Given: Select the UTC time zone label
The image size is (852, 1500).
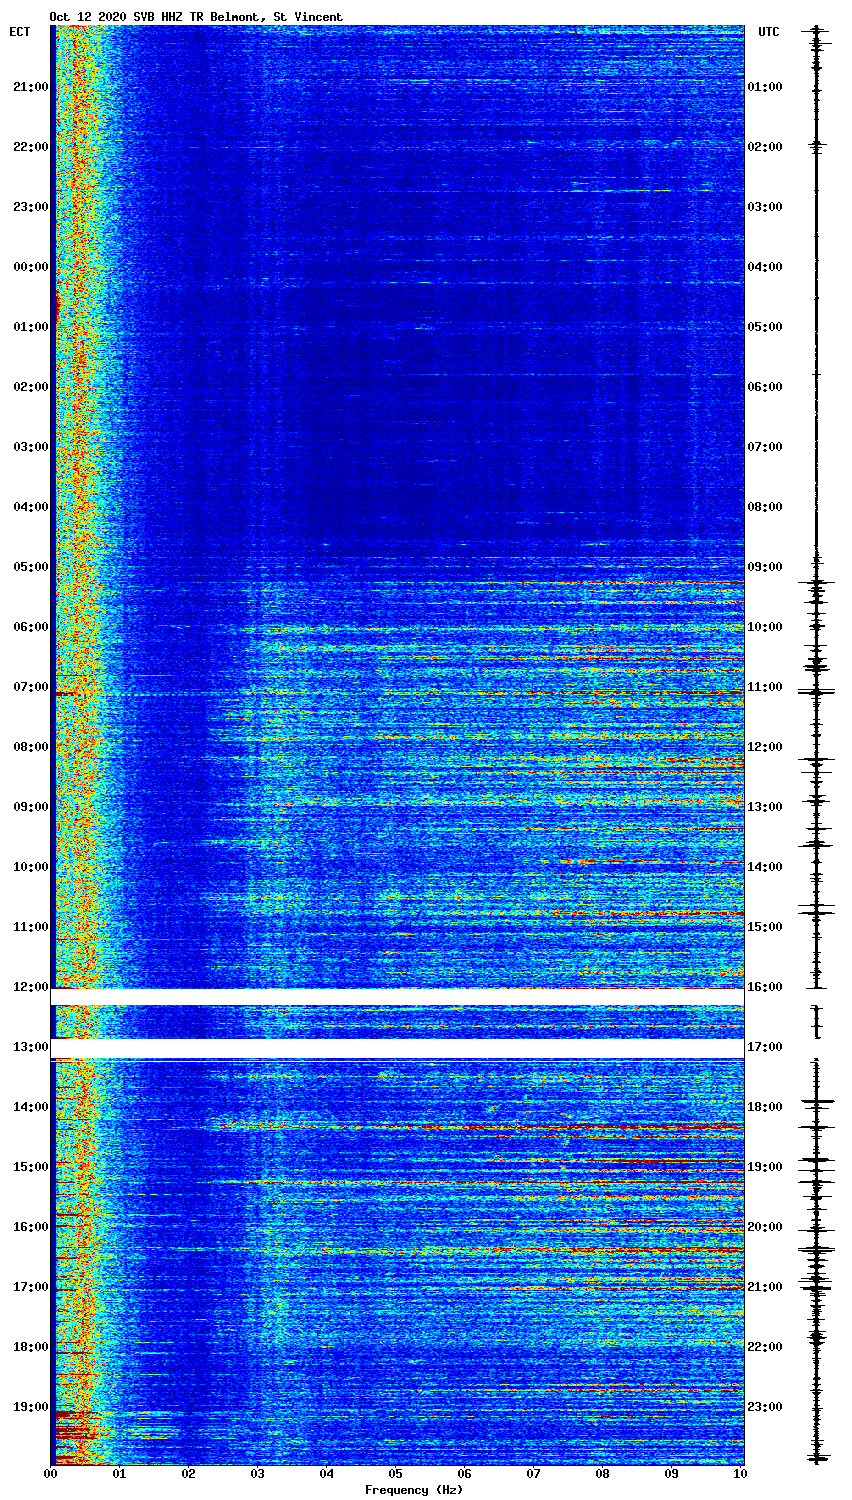Looking at the screenshot, I should [768, 32].
